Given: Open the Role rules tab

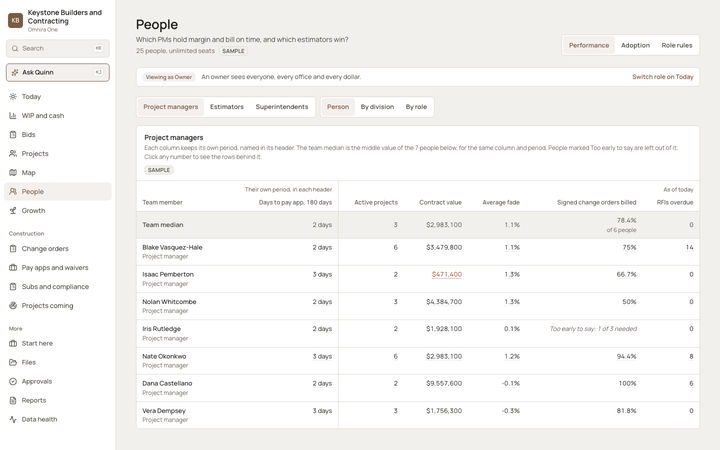Looking at the screenshot, I should coord(676,45).
